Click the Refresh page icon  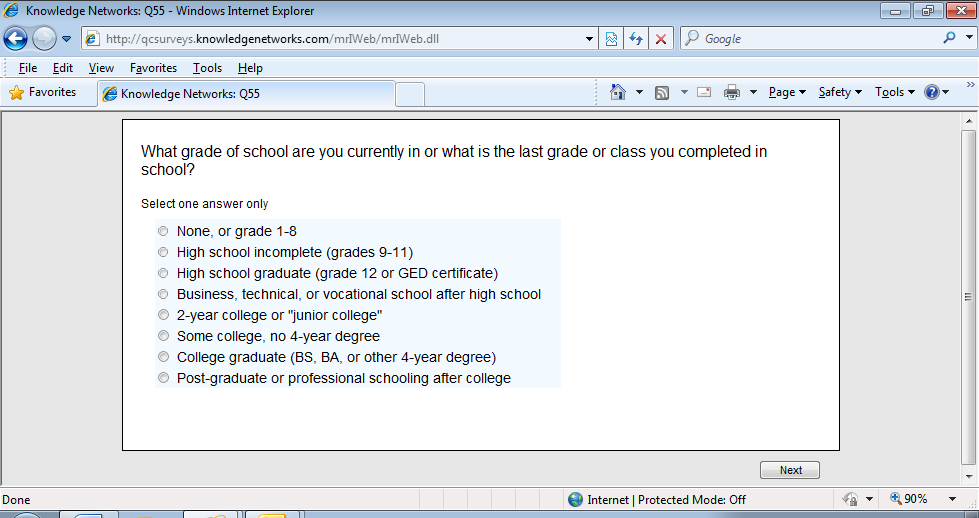coord(636,39)
